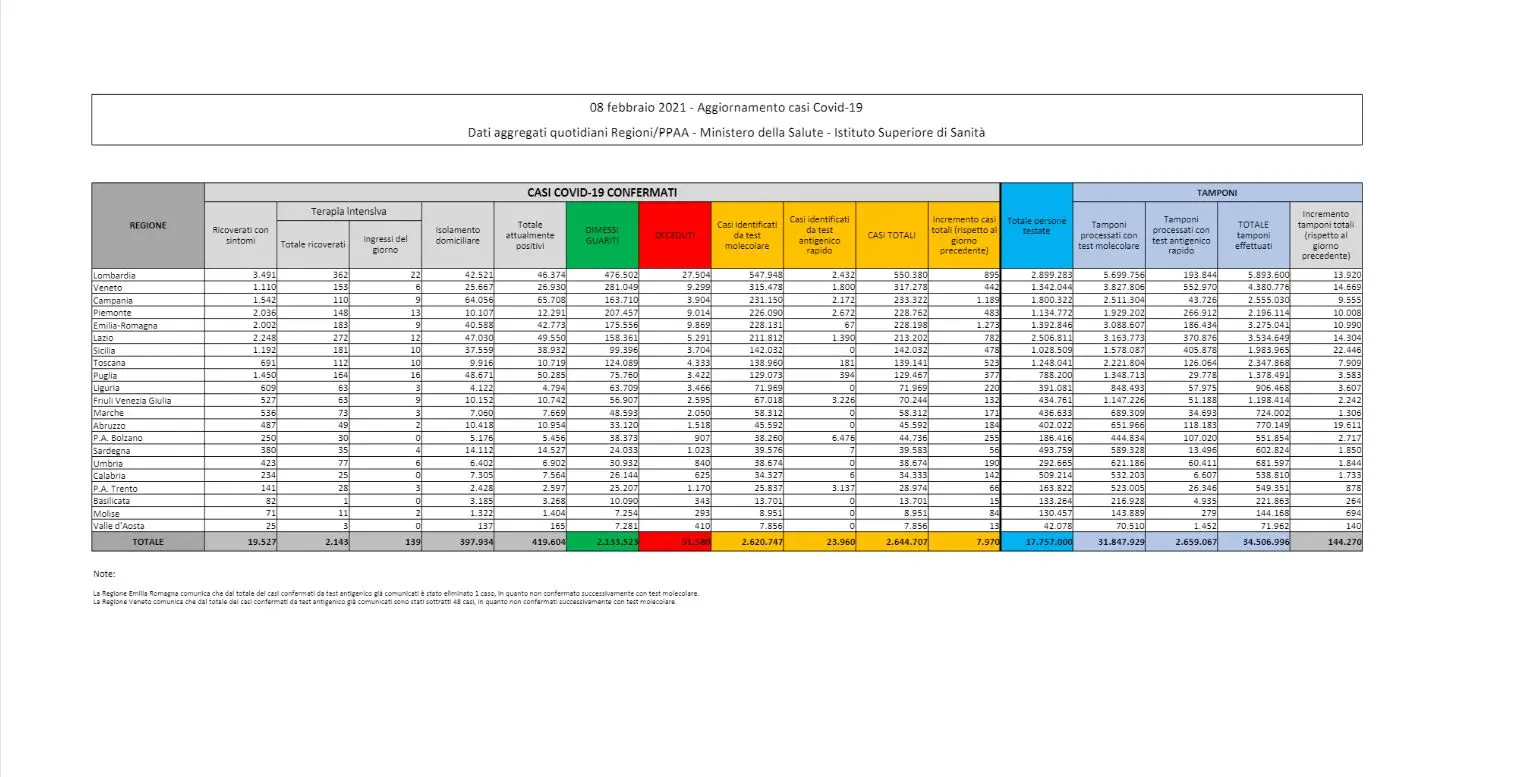Select "Casi identificati da test molecolare" header

tap(747, 234)
